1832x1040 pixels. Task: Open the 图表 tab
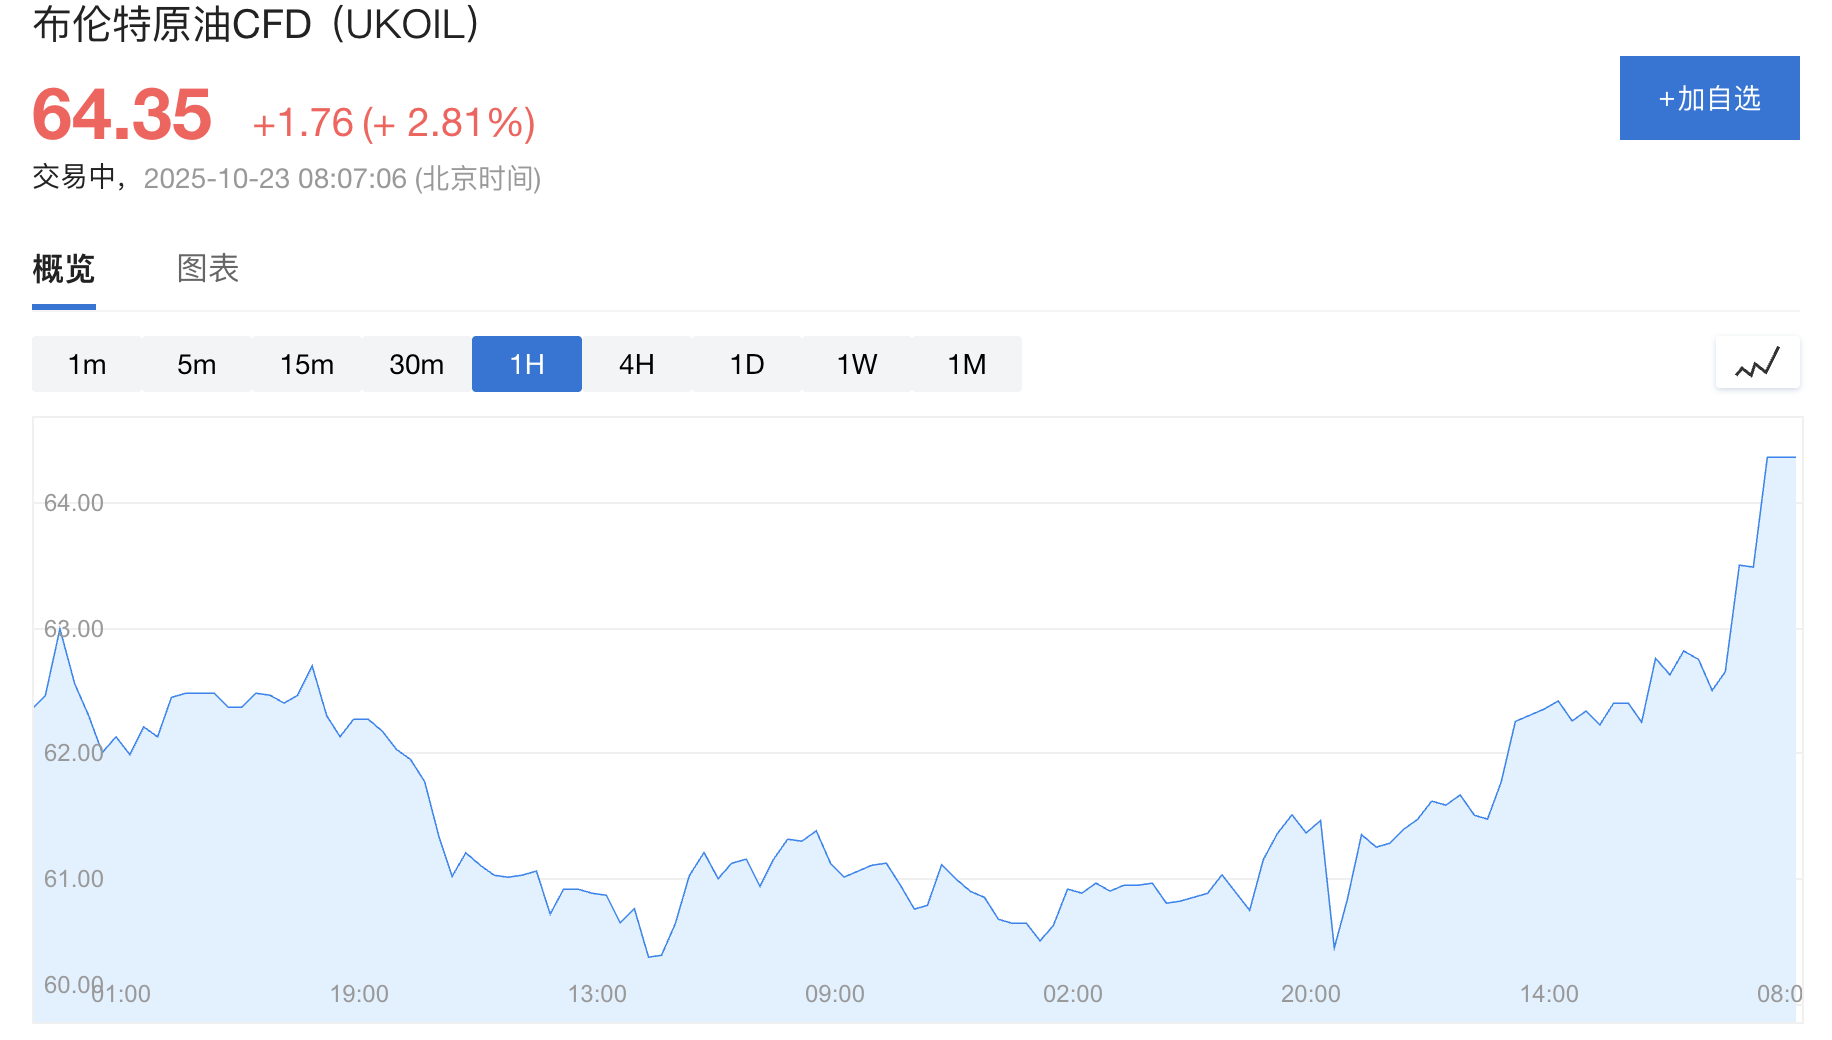tap(208, 269)
